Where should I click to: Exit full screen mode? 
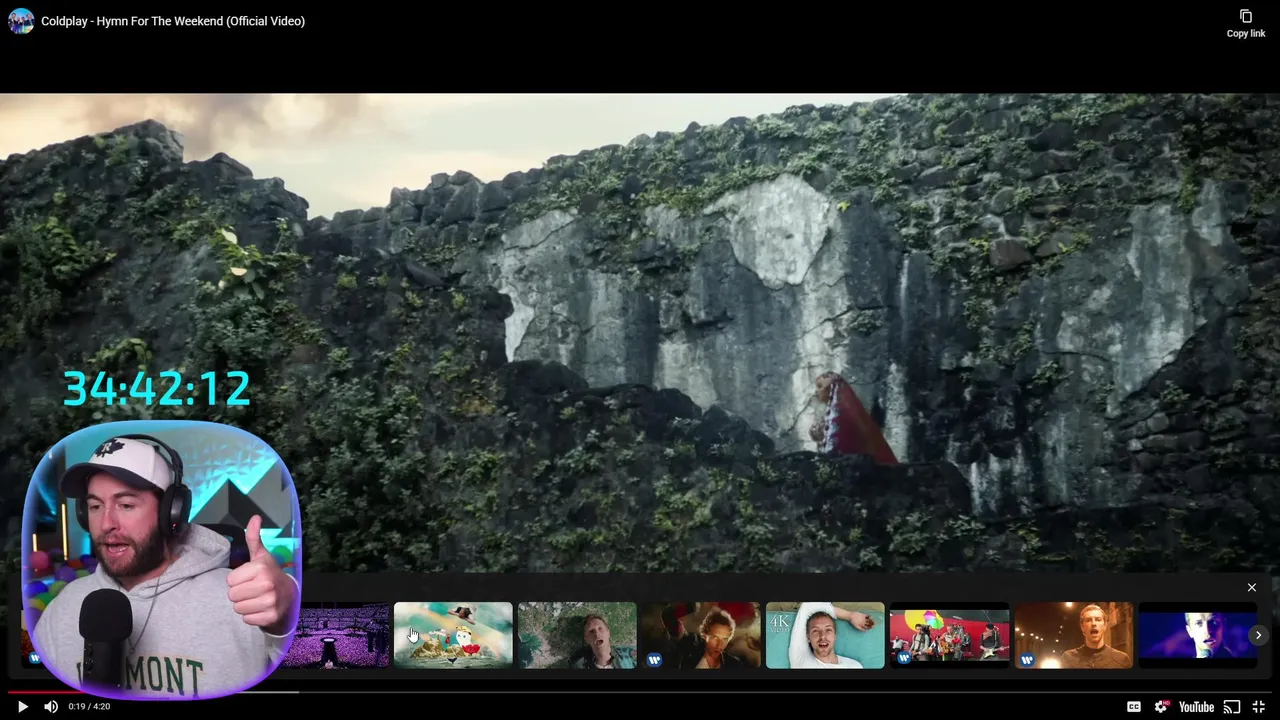(x=1259, y=707)
